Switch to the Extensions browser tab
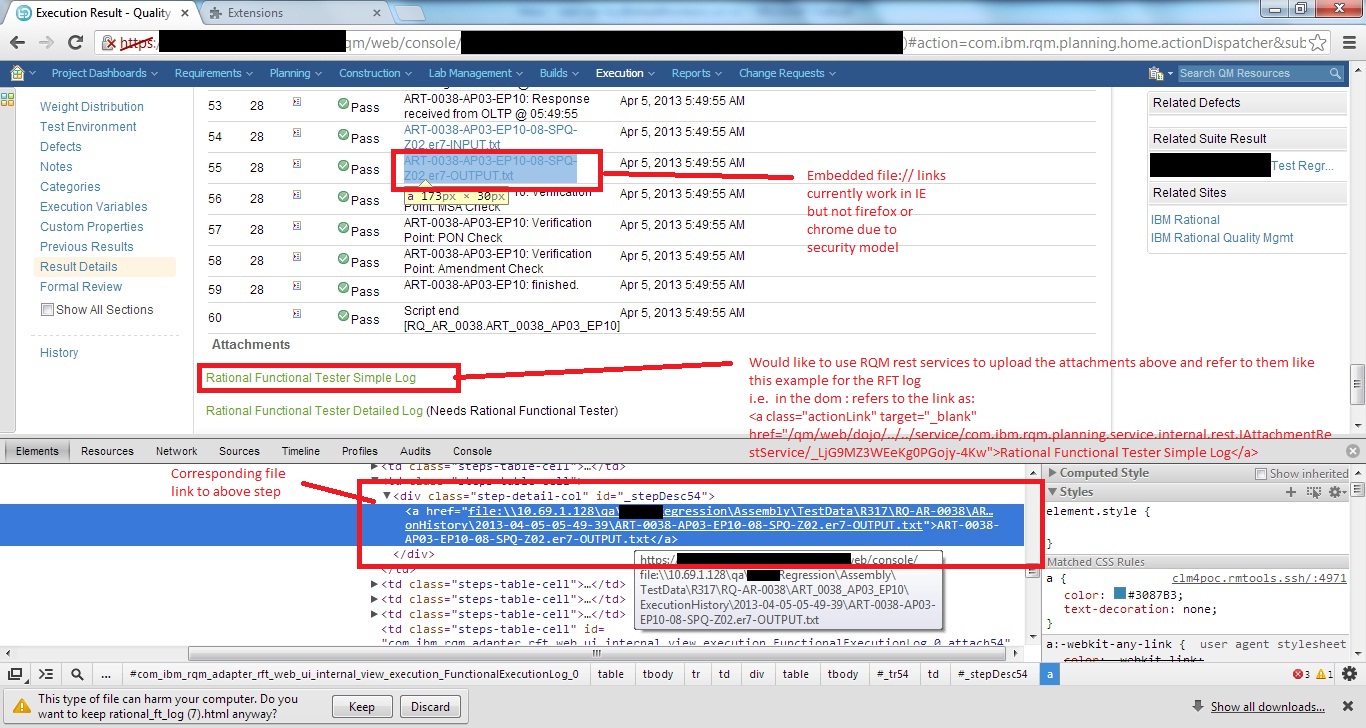 tap(293, 13)
